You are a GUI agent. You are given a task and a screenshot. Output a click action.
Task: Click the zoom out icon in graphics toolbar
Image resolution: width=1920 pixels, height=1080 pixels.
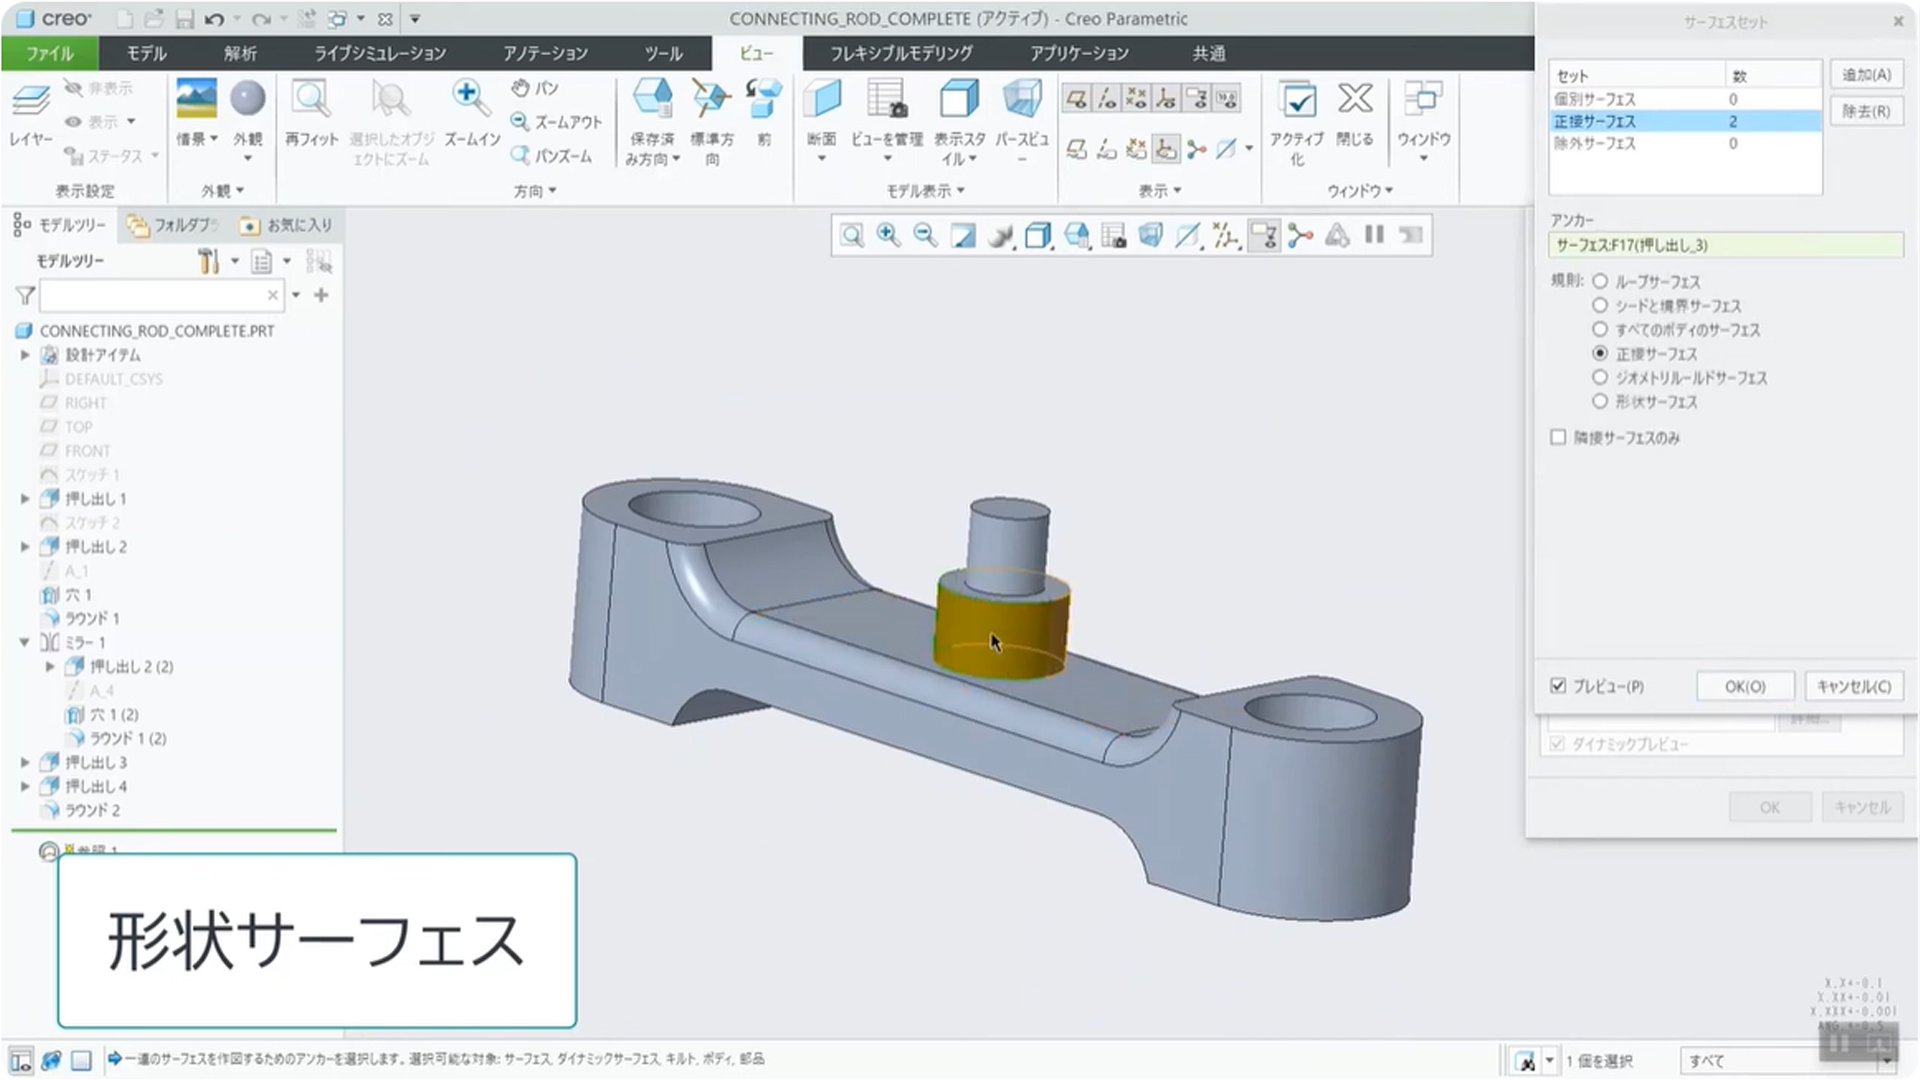[925, 235]
